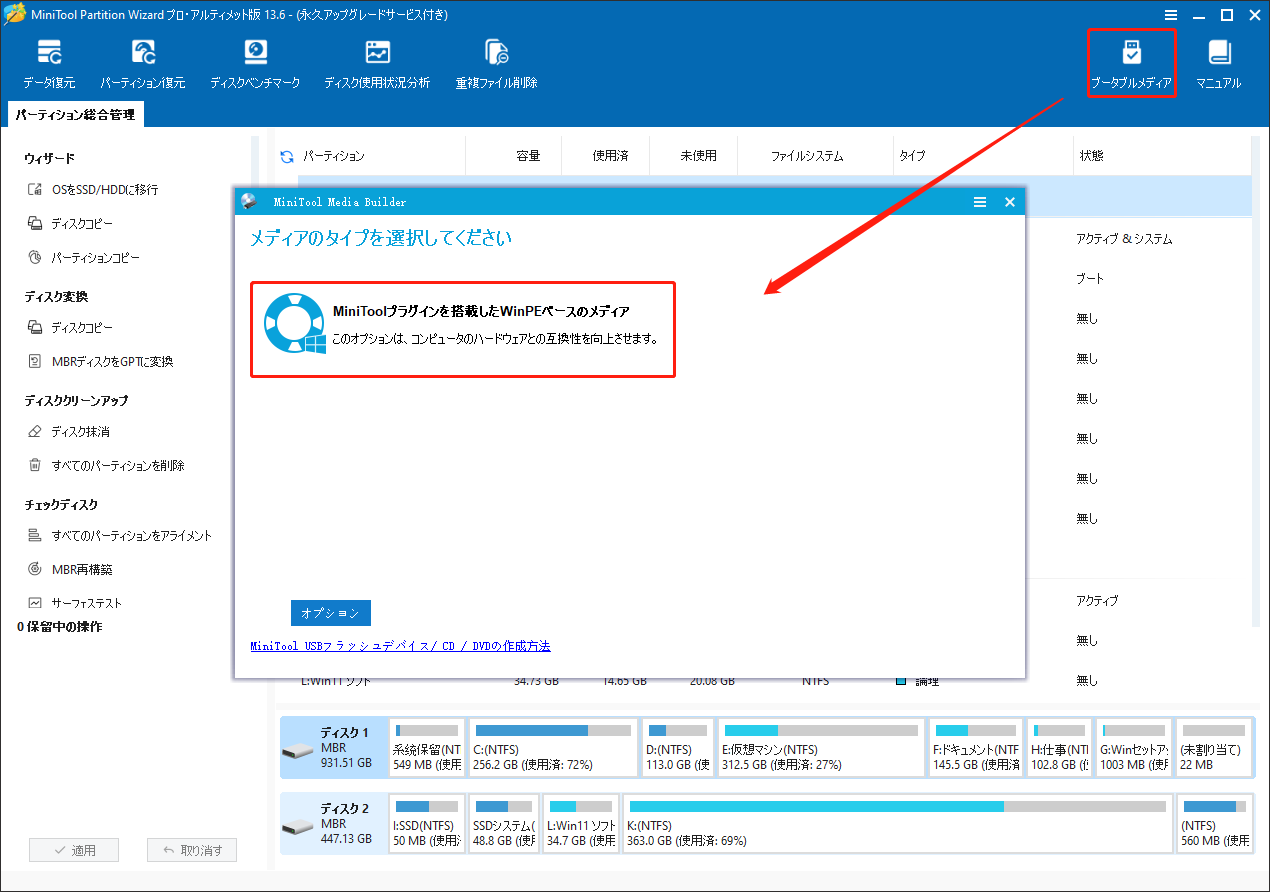Select the L:Win11 ソフト partition block
This screenshot has width=1270, height=892.
(x=581, y=824)
